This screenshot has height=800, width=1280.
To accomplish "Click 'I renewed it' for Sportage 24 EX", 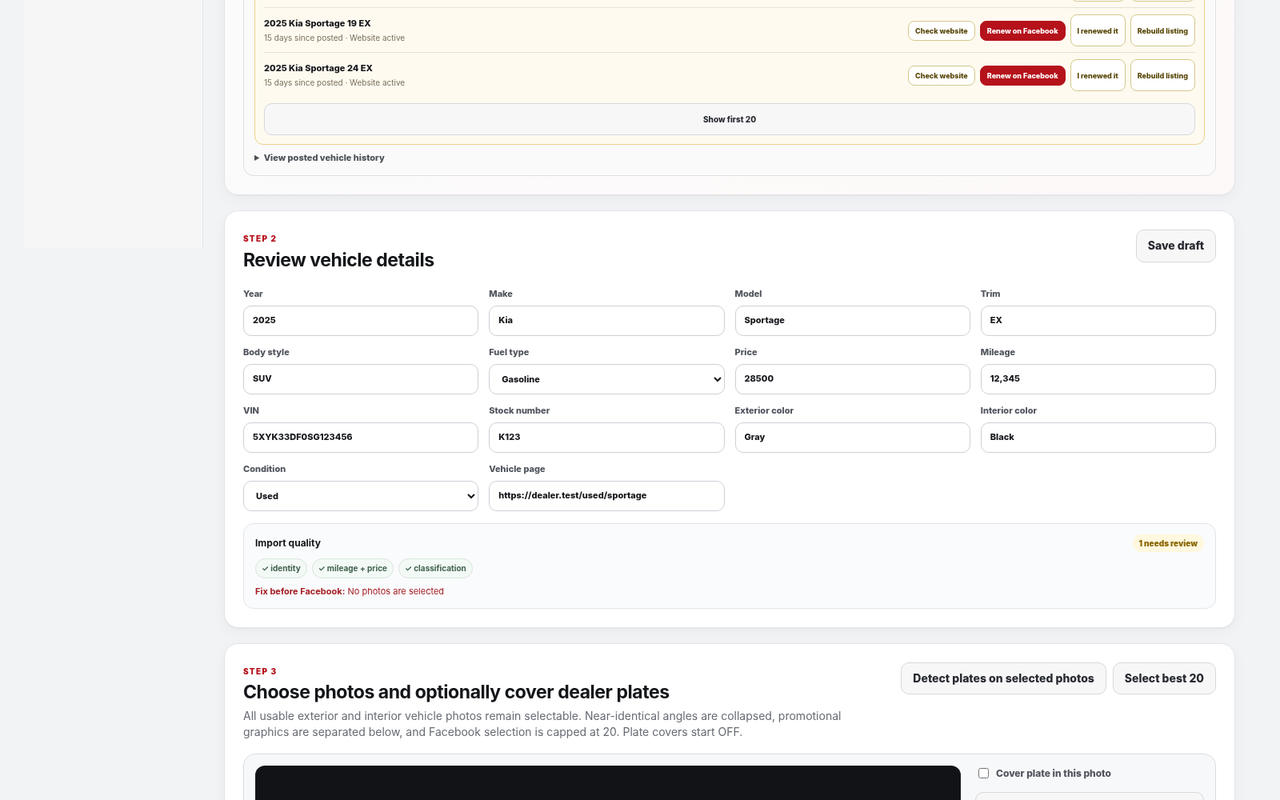I will pos(1098,75).
